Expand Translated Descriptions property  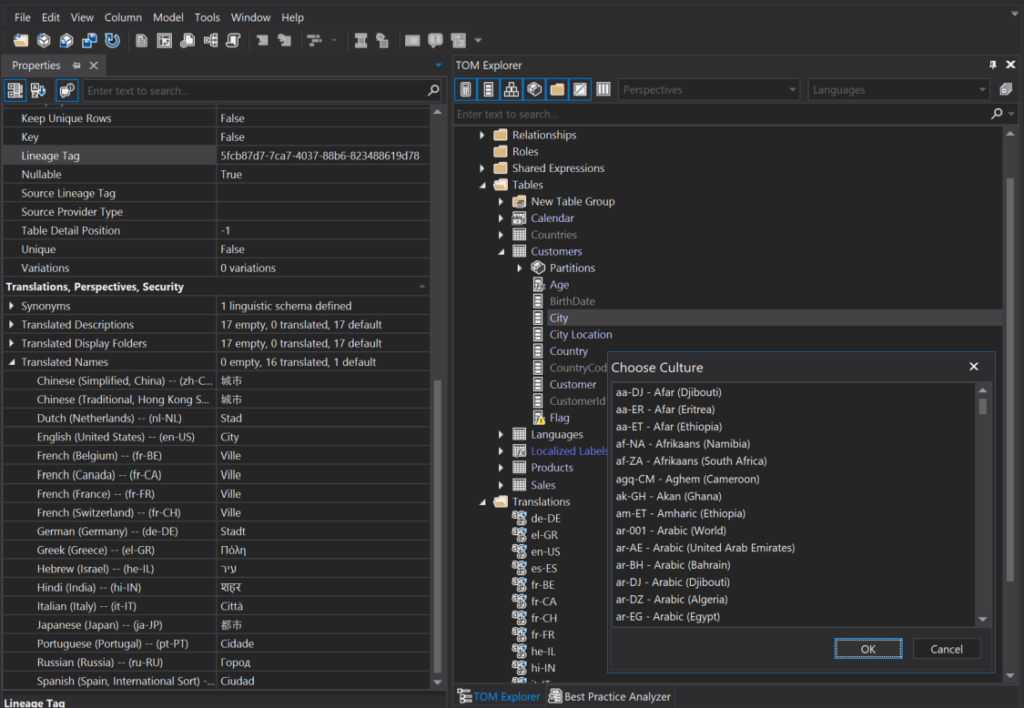(11, 325)
